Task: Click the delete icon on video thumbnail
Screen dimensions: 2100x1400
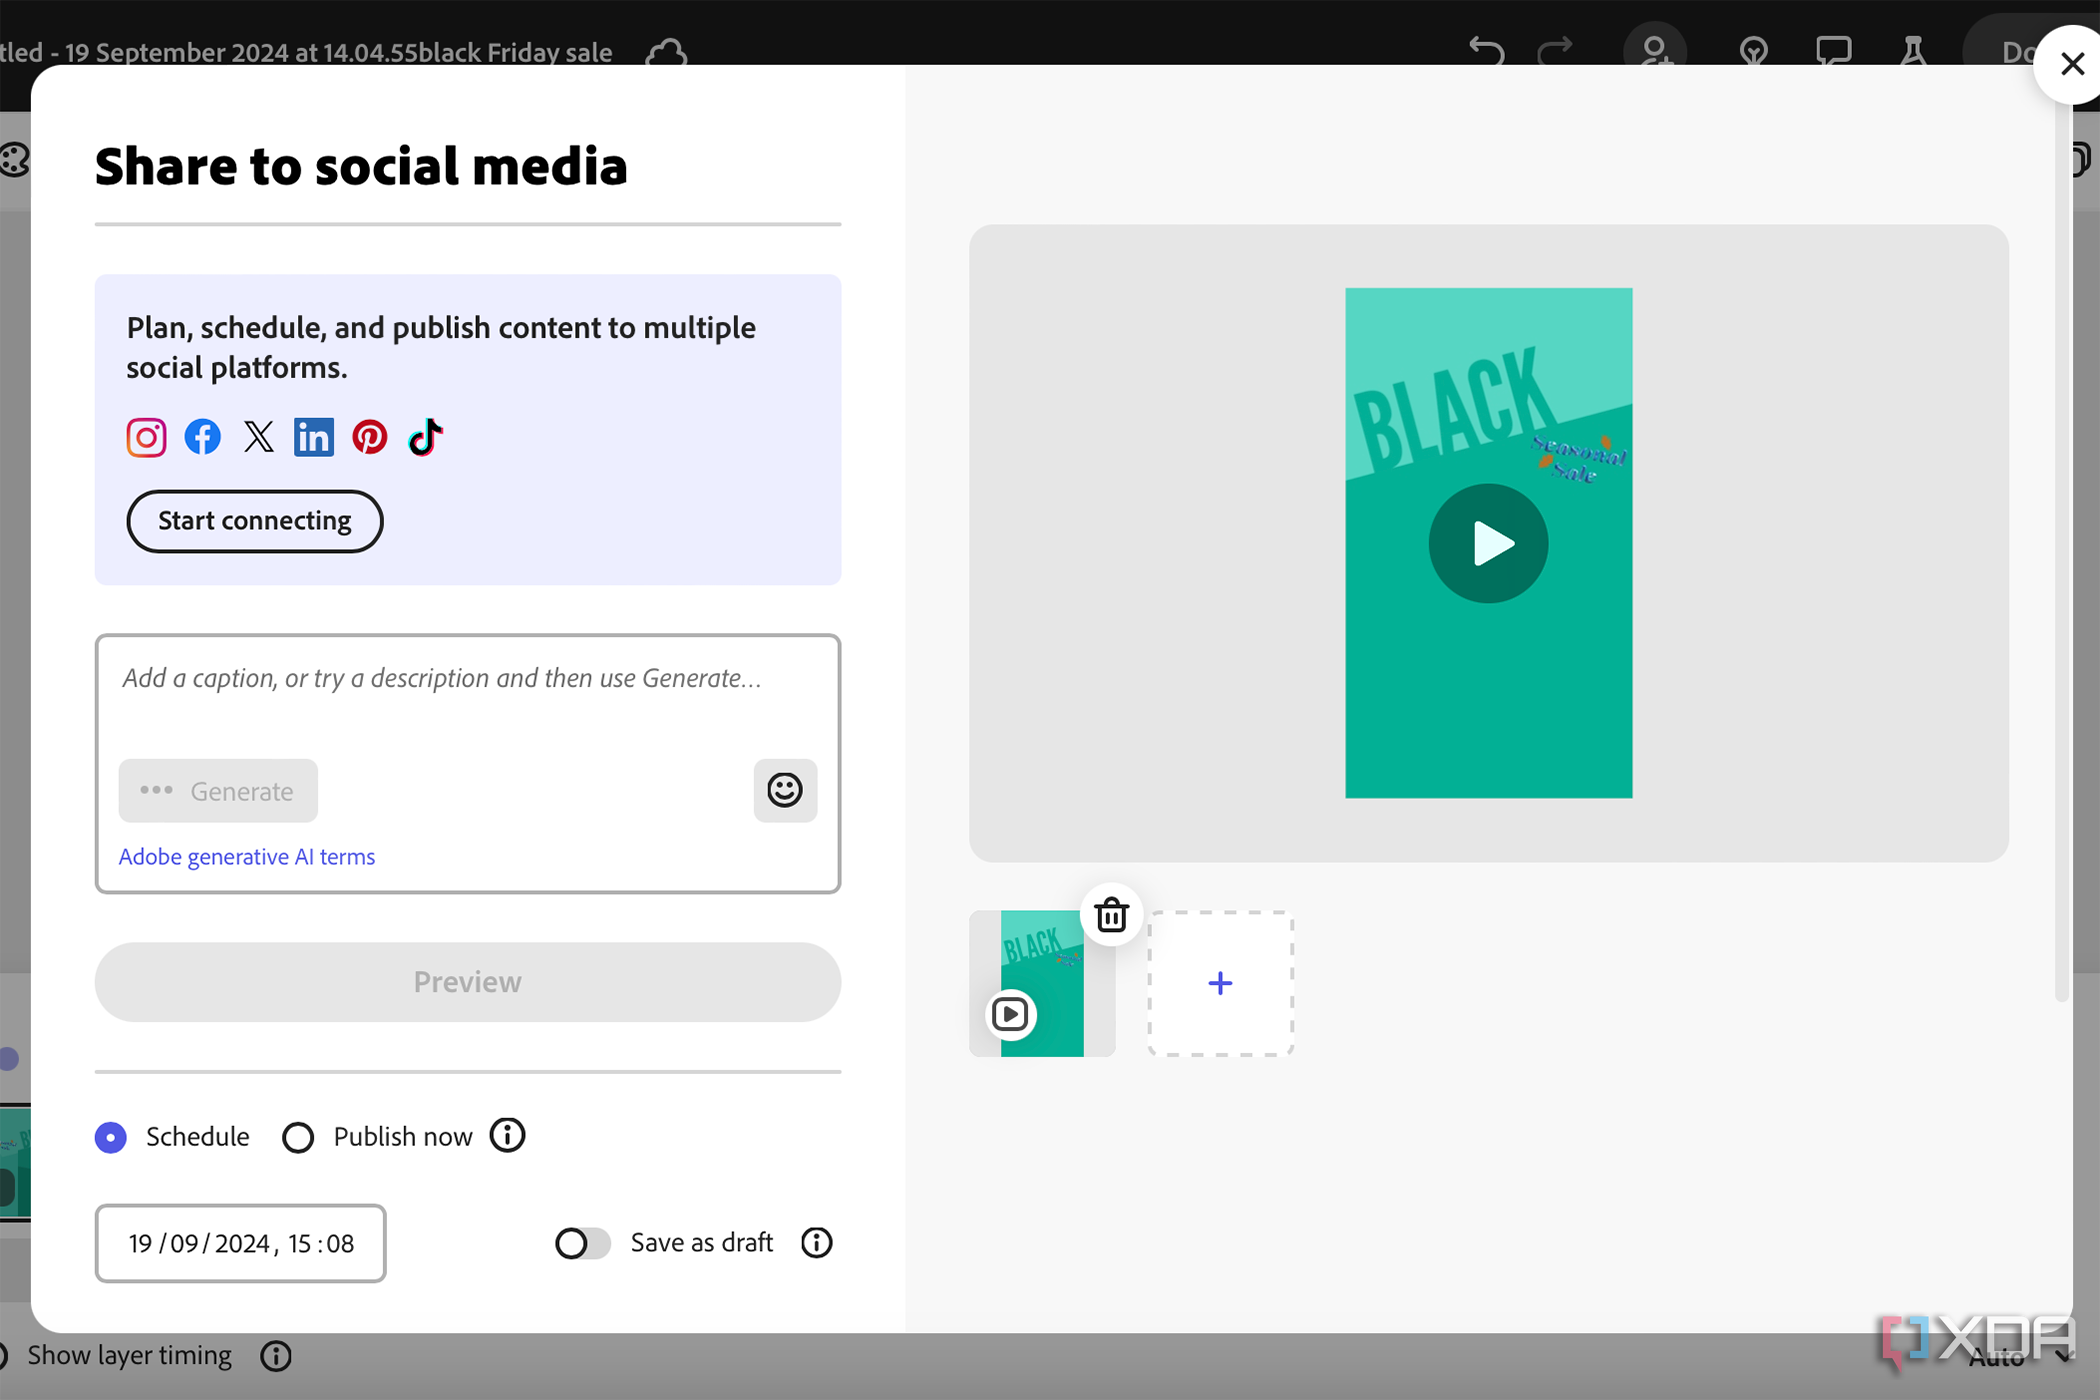Action: point(1112,916)
